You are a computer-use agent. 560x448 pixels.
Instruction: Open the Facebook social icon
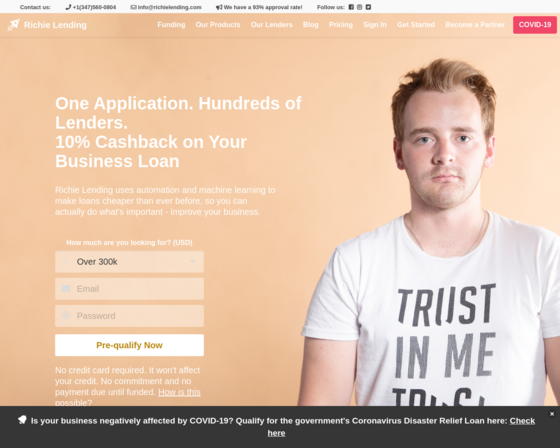(351, 7)
